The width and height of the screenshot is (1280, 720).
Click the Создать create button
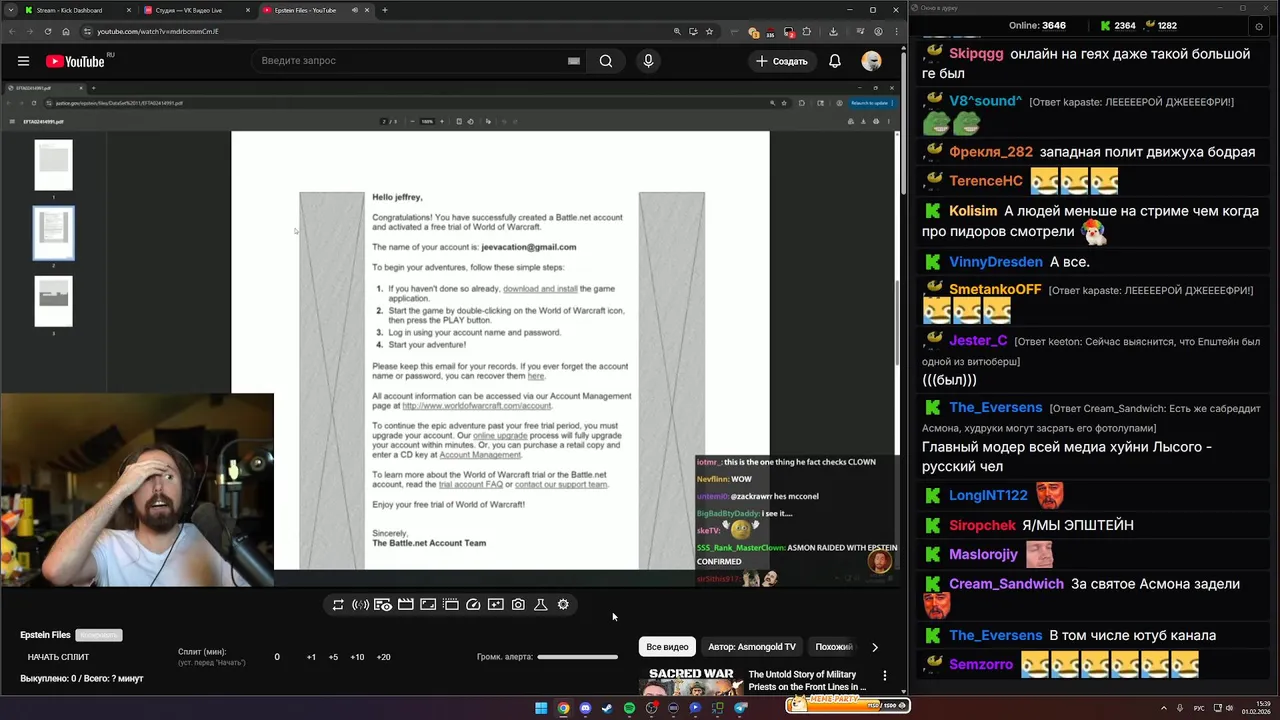coord(782,61)
